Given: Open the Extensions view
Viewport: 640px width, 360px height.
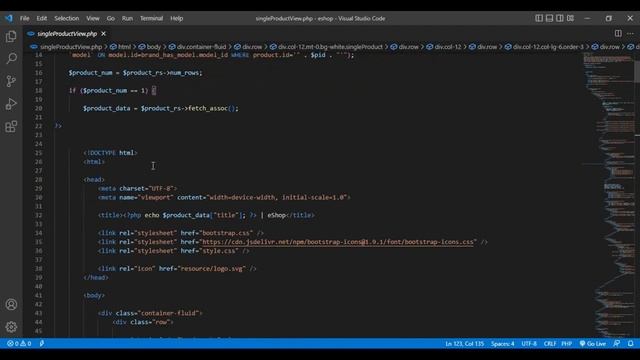Looking at the screenshot, I should click(x=11, y=127).
